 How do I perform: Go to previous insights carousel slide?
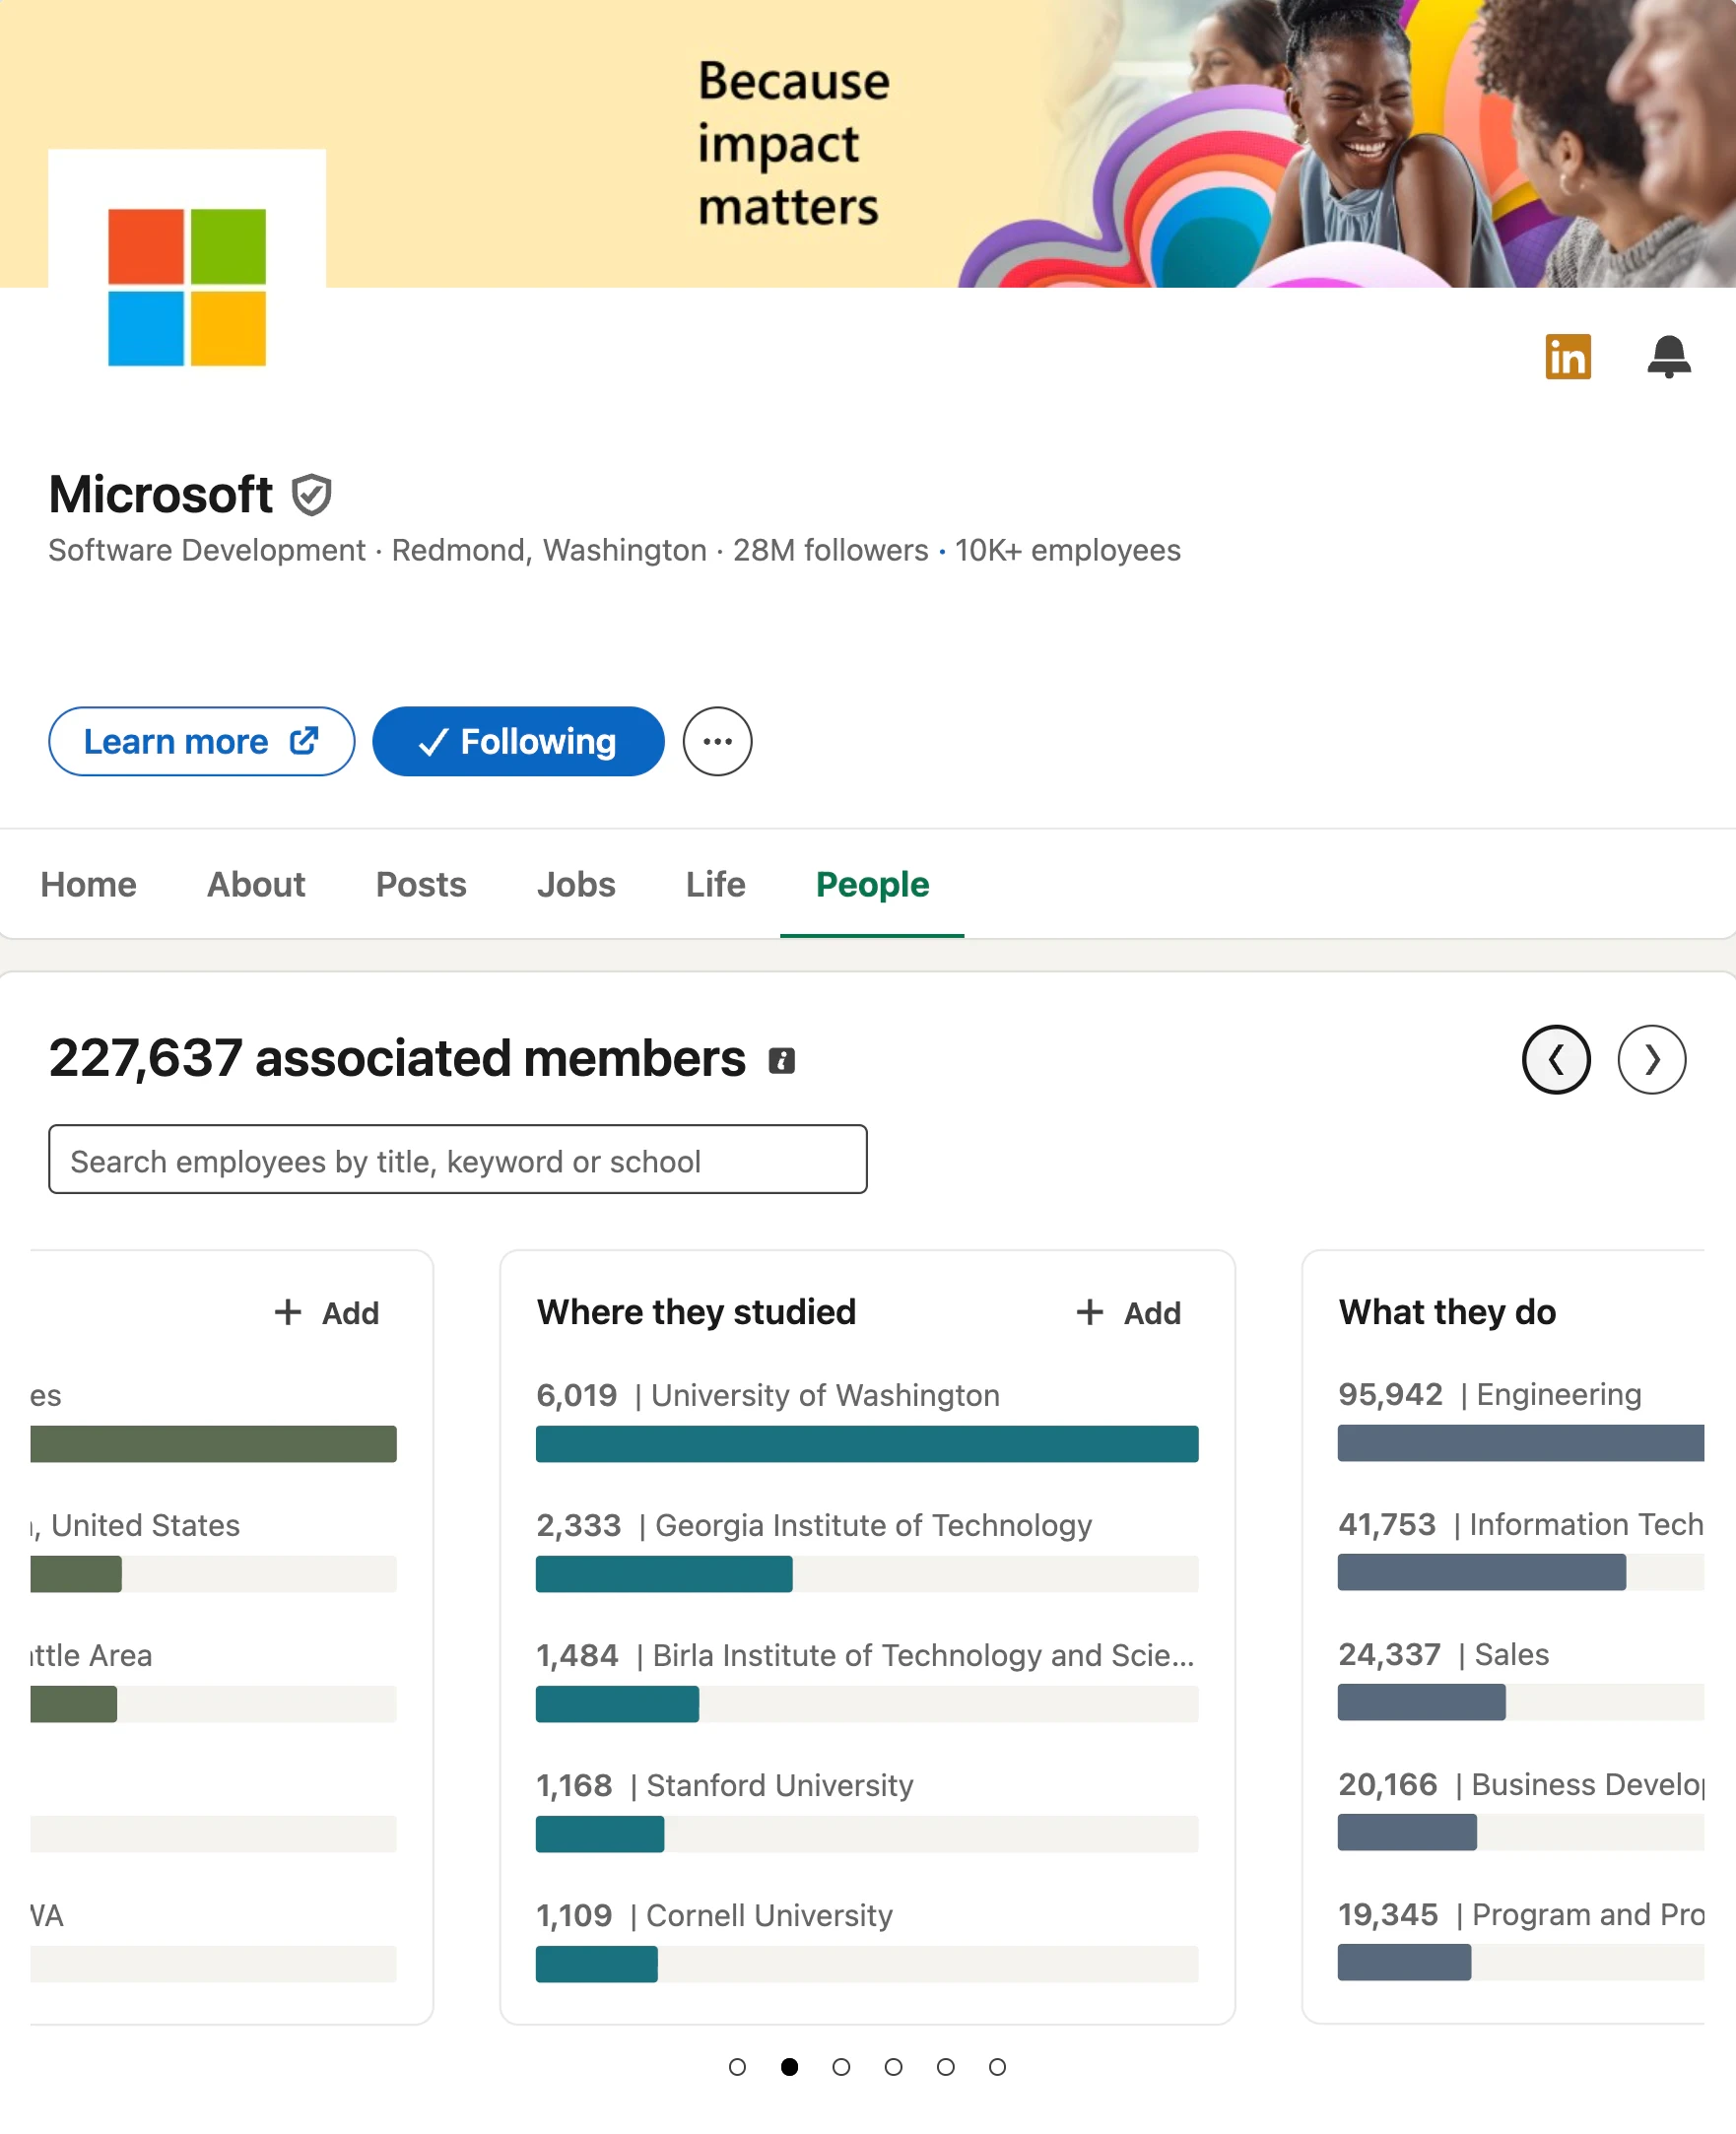[x=1555, y=1059]
